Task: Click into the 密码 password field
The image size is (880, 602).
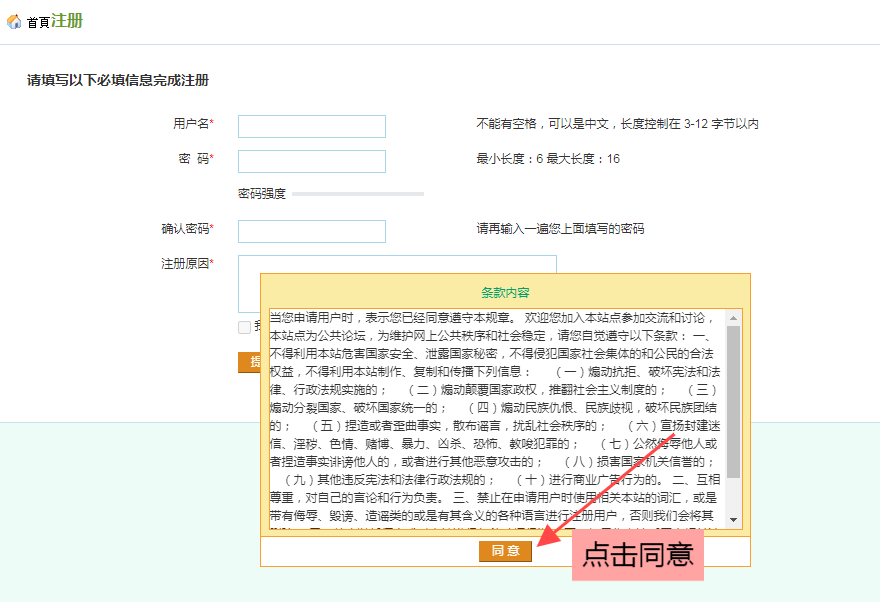Action: point(311,161)
